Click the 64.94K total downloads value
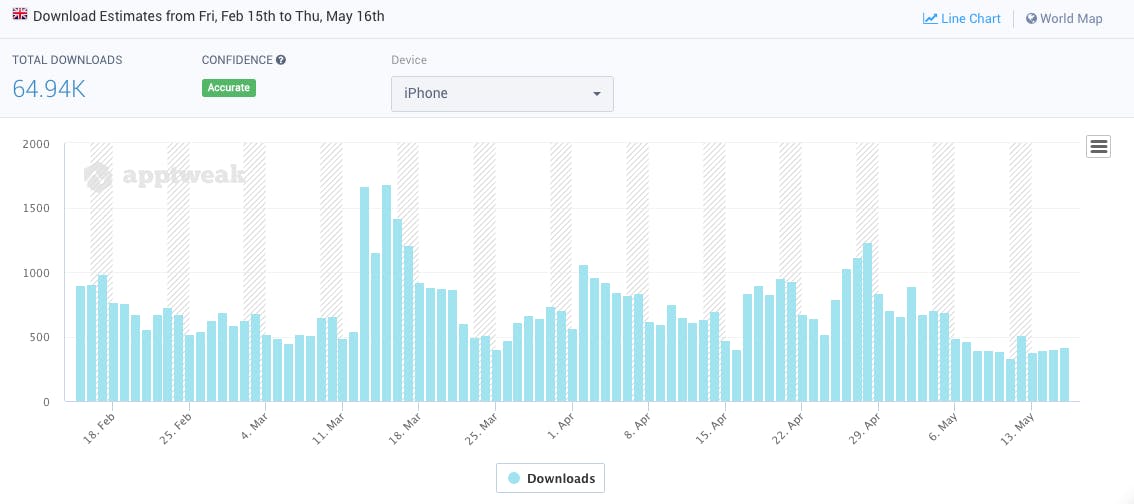The width and height of the screenshot is (1134, 504). [x=49, y=88]
